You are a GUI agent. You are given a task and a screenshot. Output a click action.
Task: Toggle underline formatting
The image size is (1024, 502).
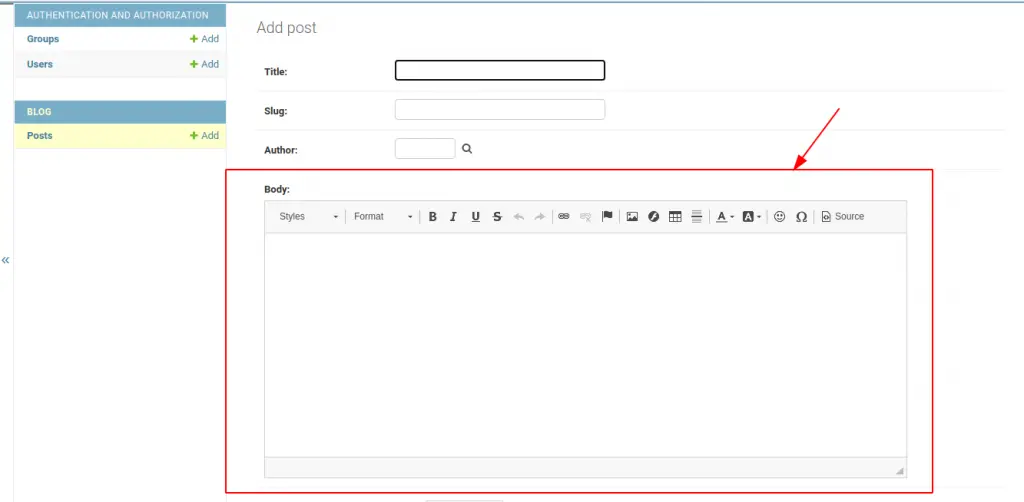pos(475,217)
